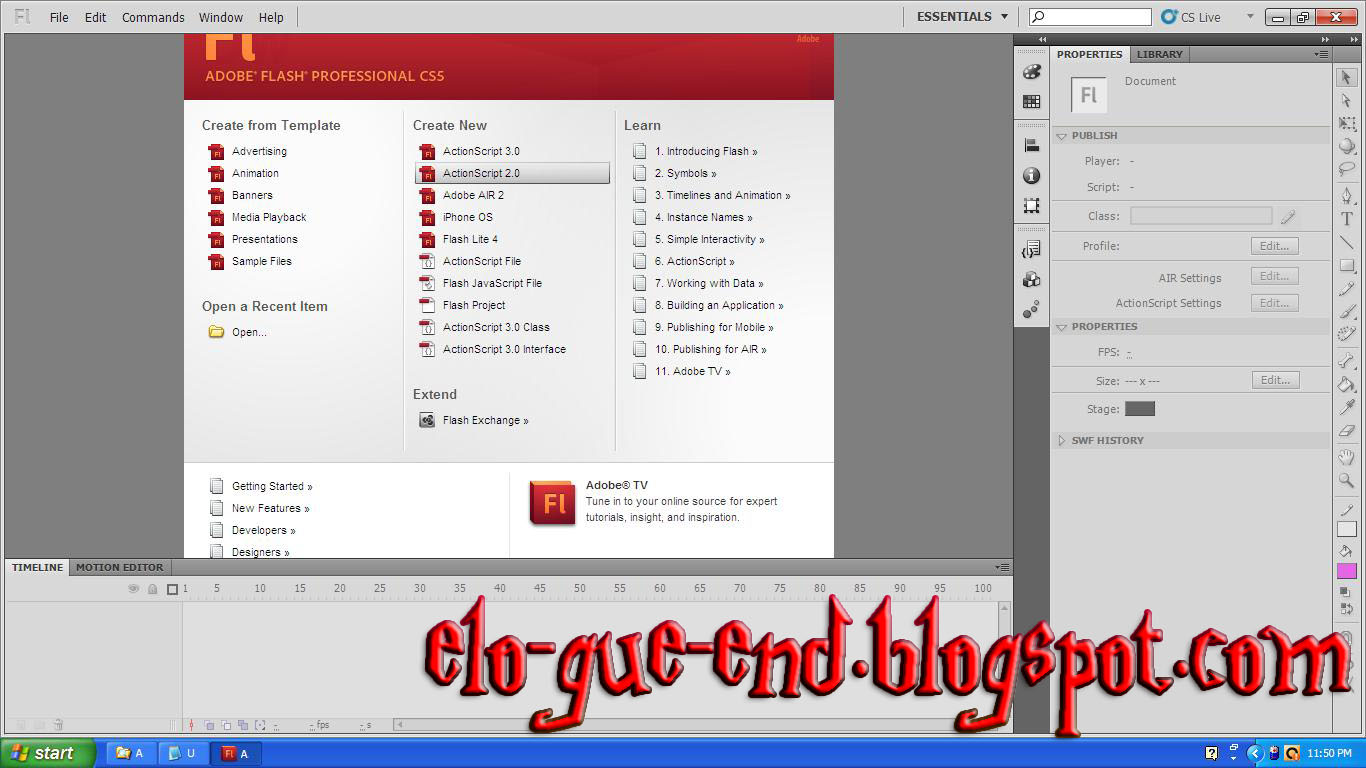Toggle lock all layers padlock
The height and width of the screenshot is (768, 1366).
[x=152, y=589]
